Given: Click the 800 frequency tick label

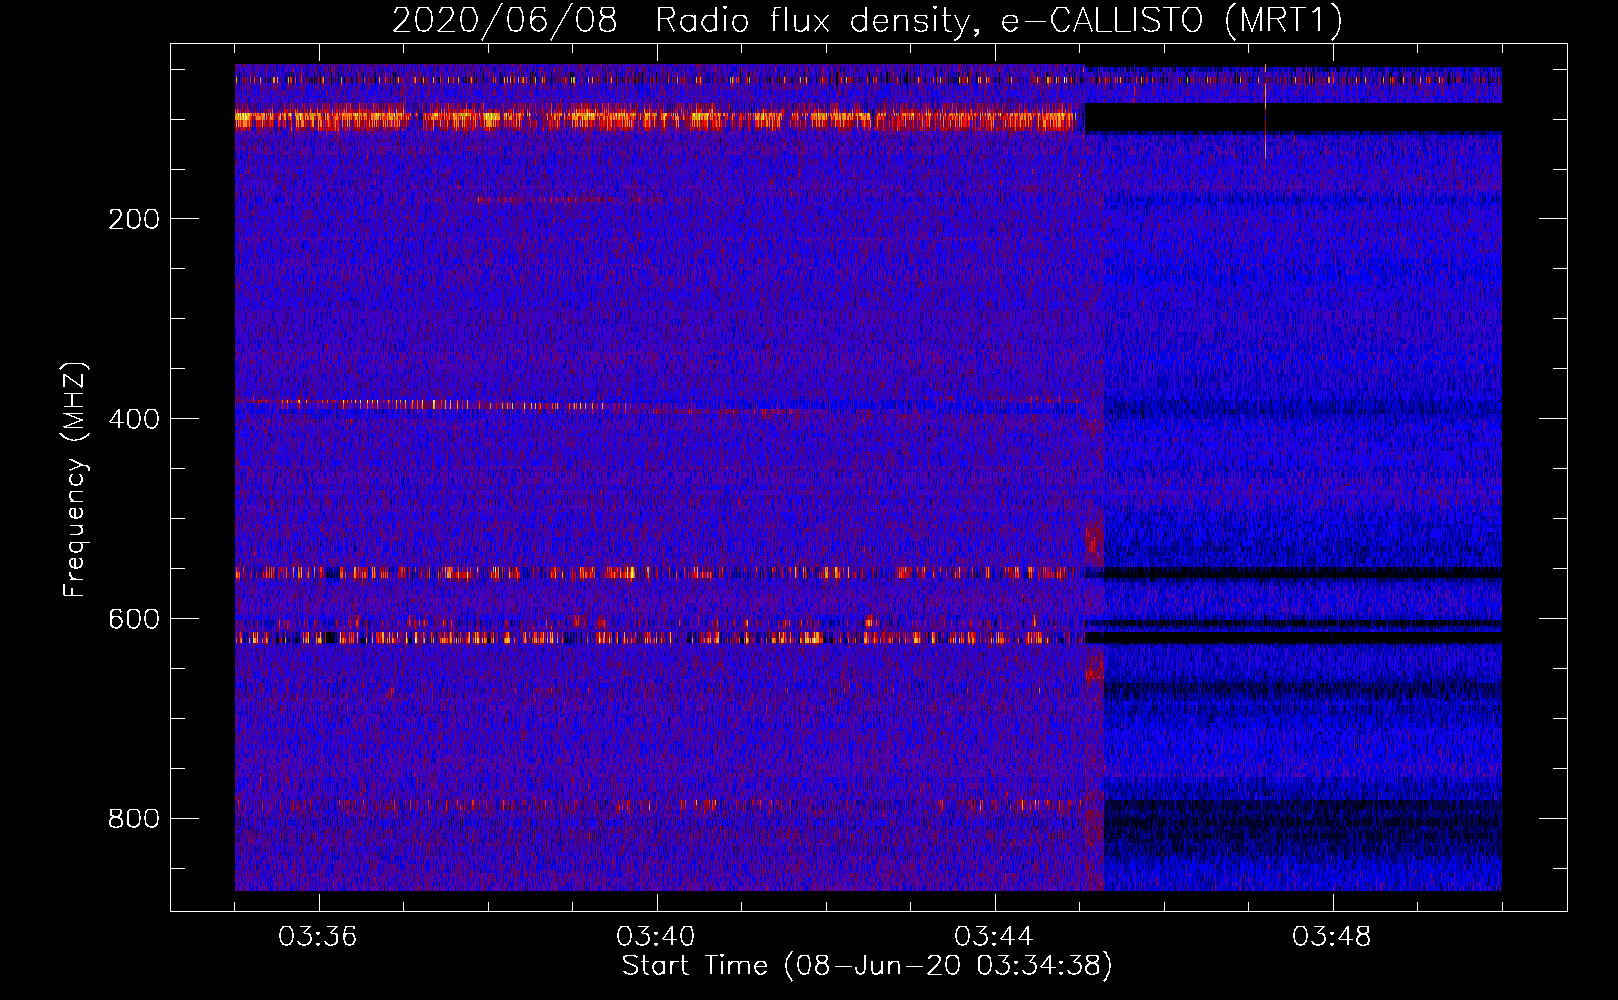Looking at the screenshot, I should [134, 819].
